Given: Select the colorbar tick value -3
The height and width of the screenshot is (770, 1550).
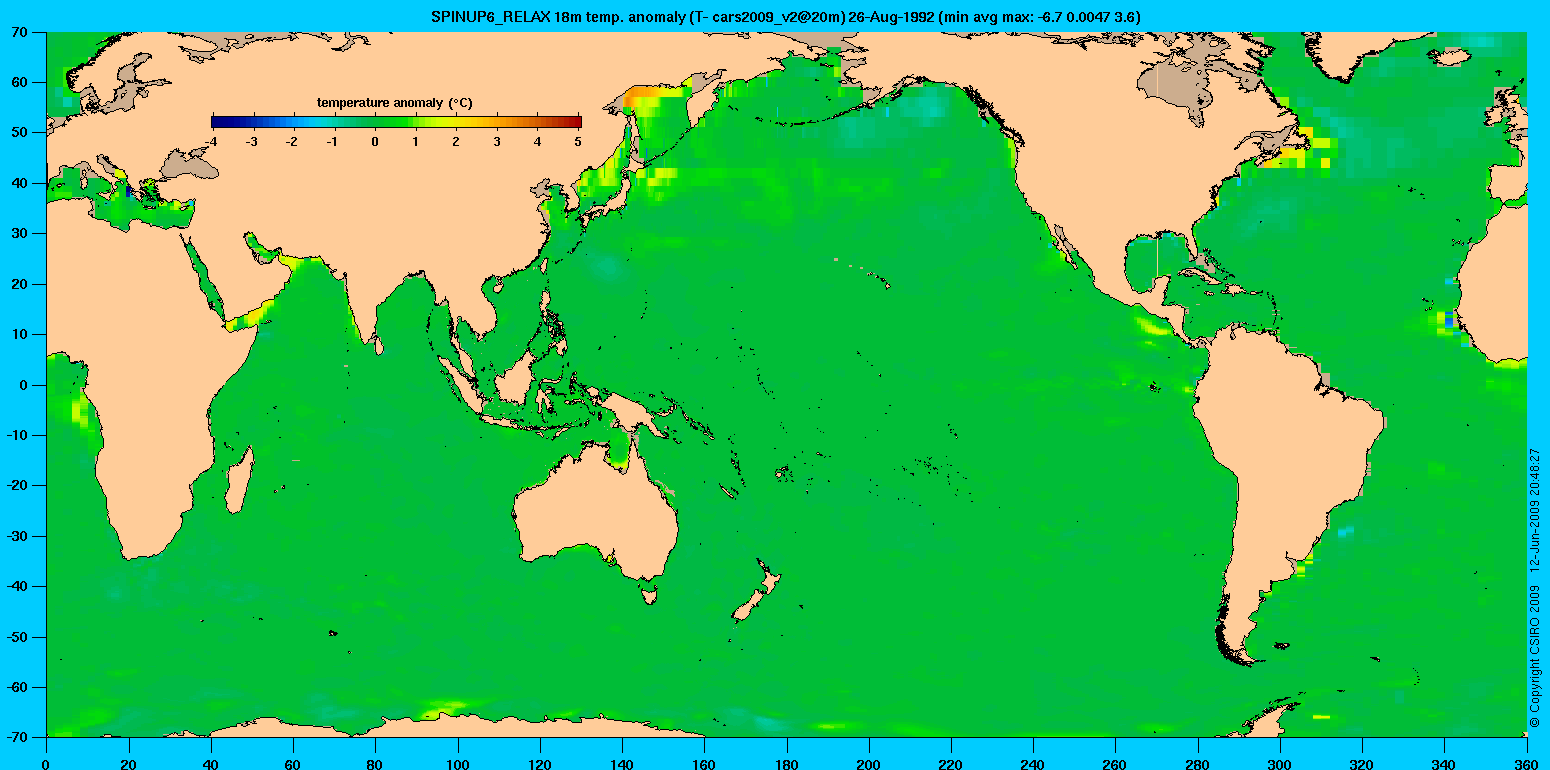Looking at the screenshot, I should [x=252, y=141].
